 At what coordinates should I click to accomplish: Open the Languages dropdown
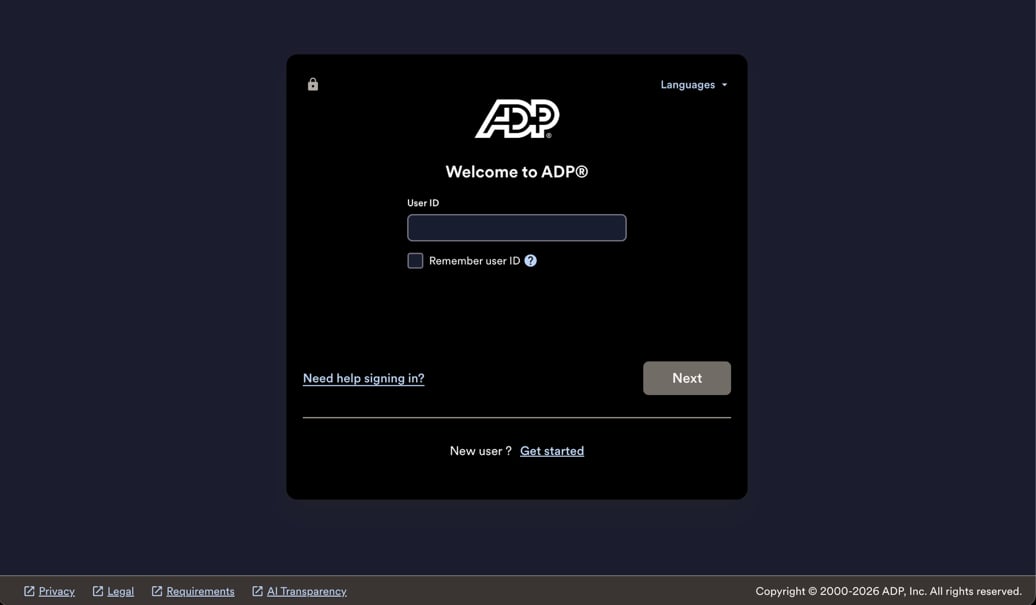tap(694, 85)
